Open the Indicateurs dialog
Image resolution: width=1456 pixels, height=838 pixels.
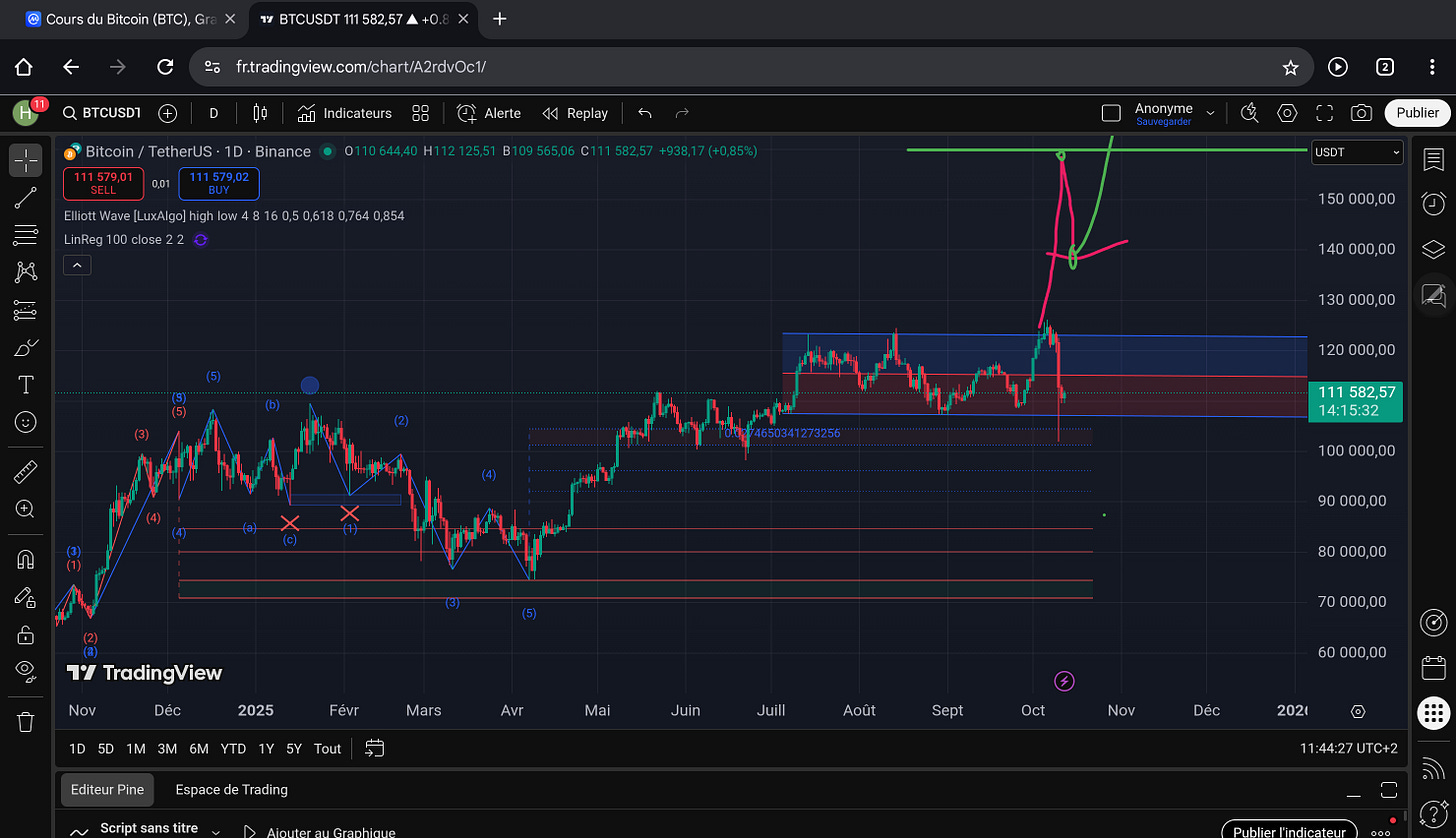[344, 113]
